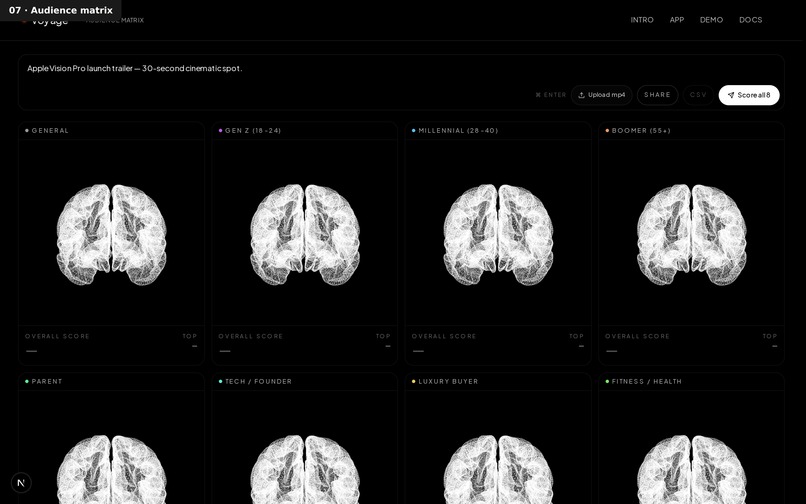Click the GENERAL card title
806x504 pixels.
(50, 131)
